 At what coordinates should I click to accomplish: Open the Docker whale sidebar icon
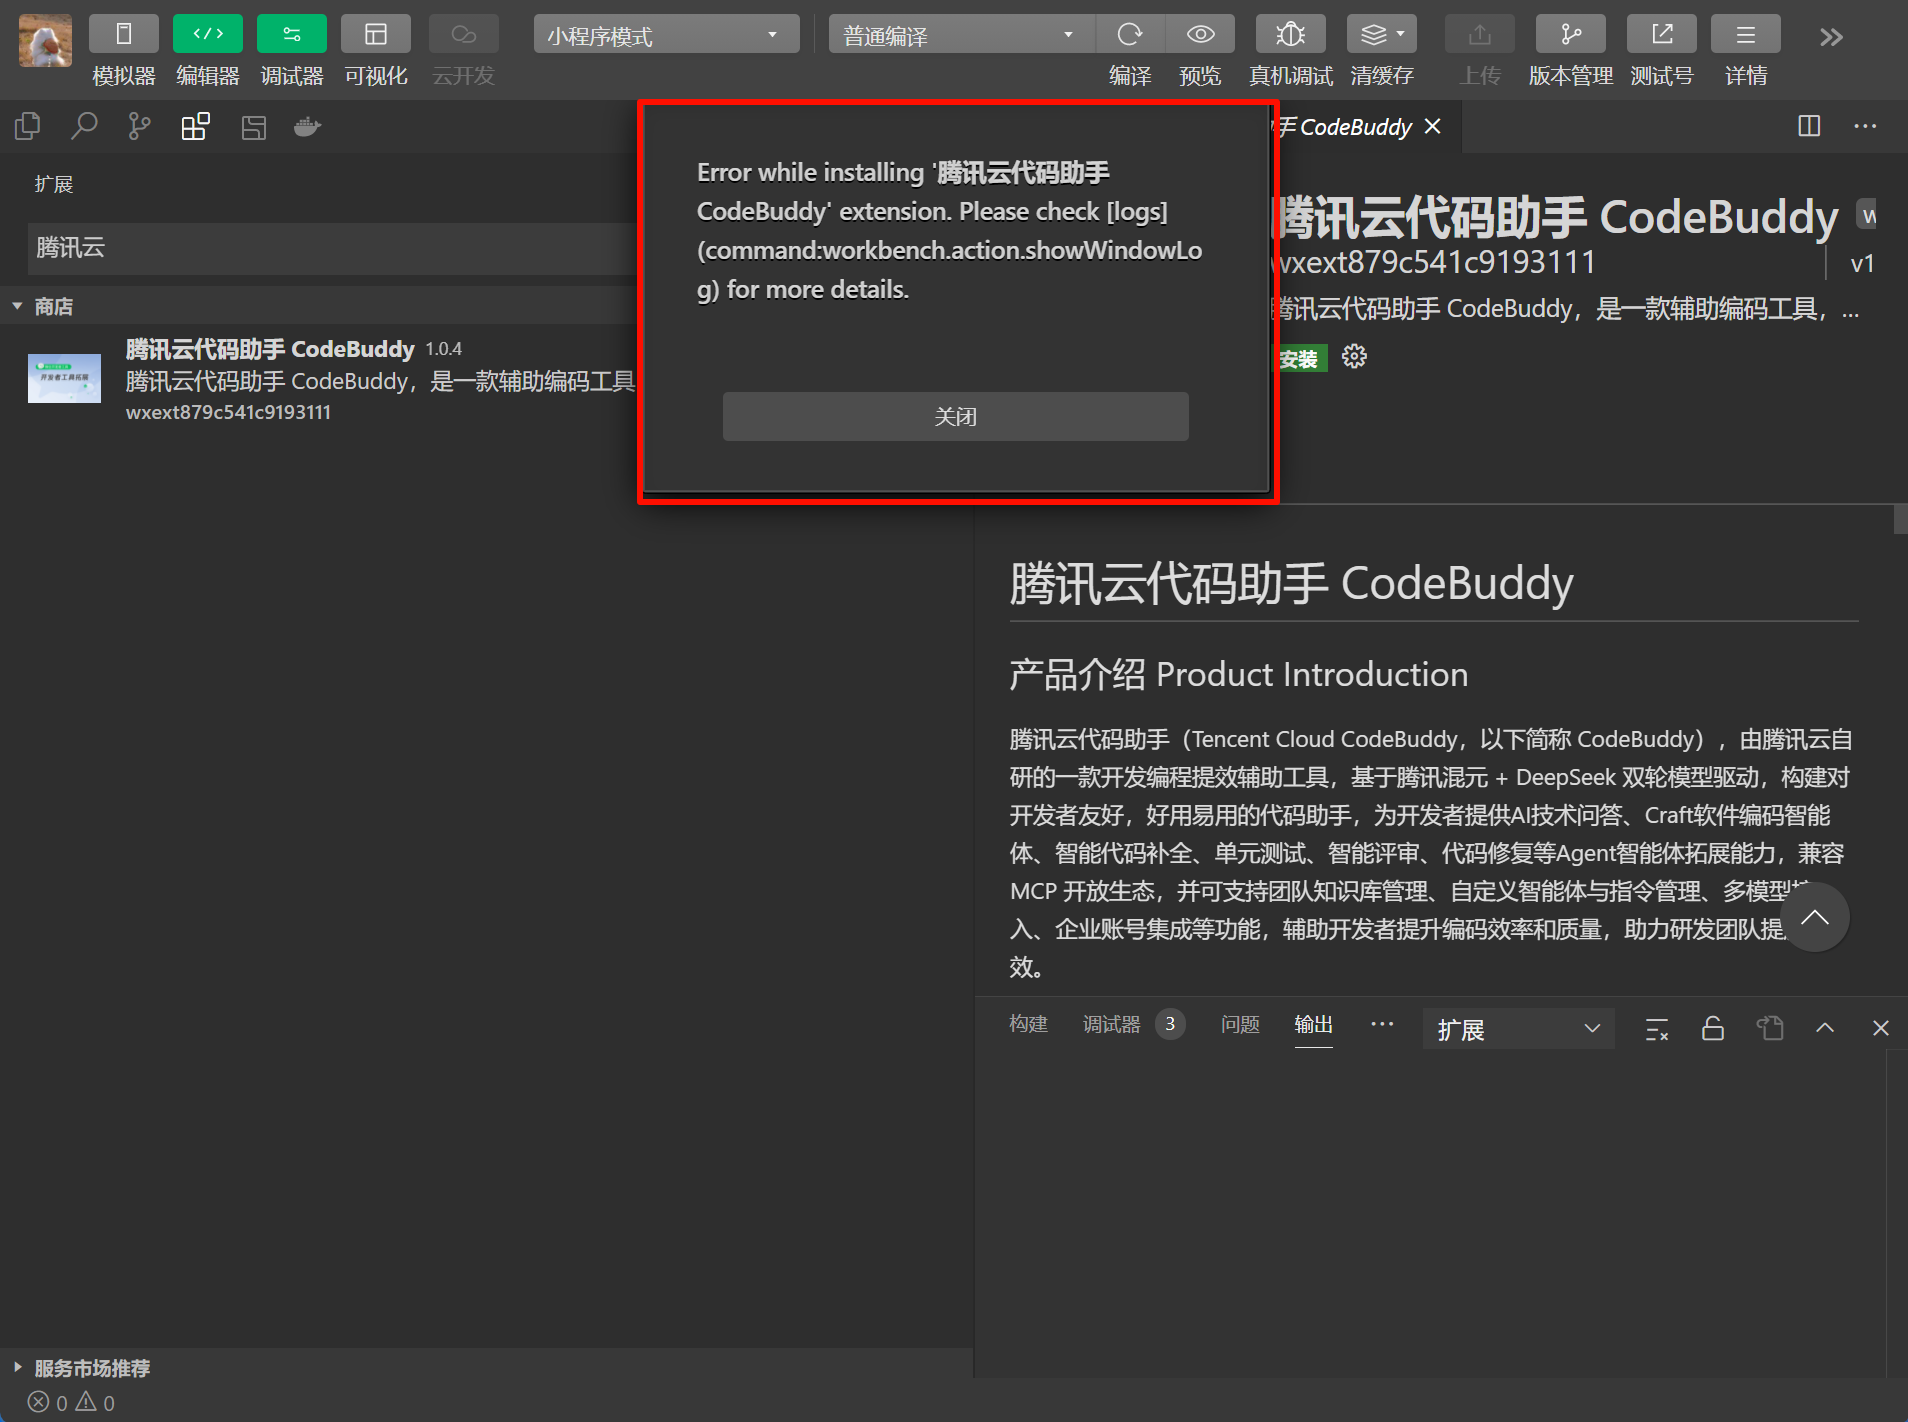307,127
